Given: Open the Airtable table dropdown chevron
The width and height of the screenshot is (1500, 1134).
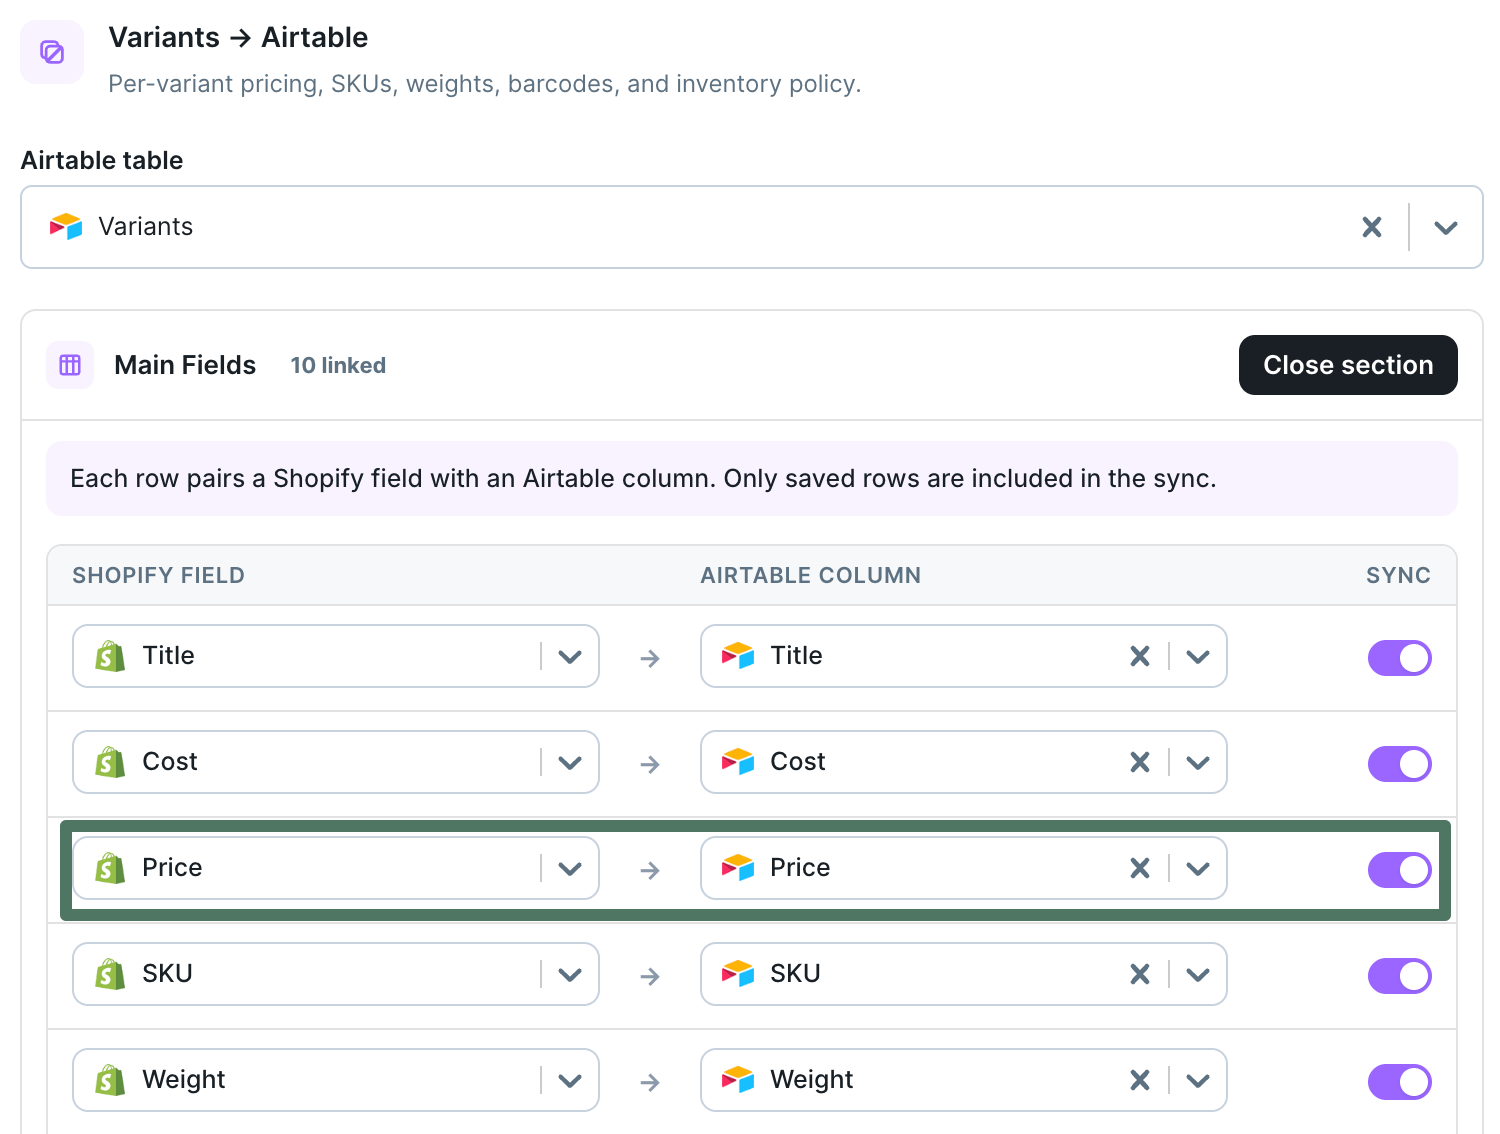Looking at the screenshot, I should (1445, 227).
